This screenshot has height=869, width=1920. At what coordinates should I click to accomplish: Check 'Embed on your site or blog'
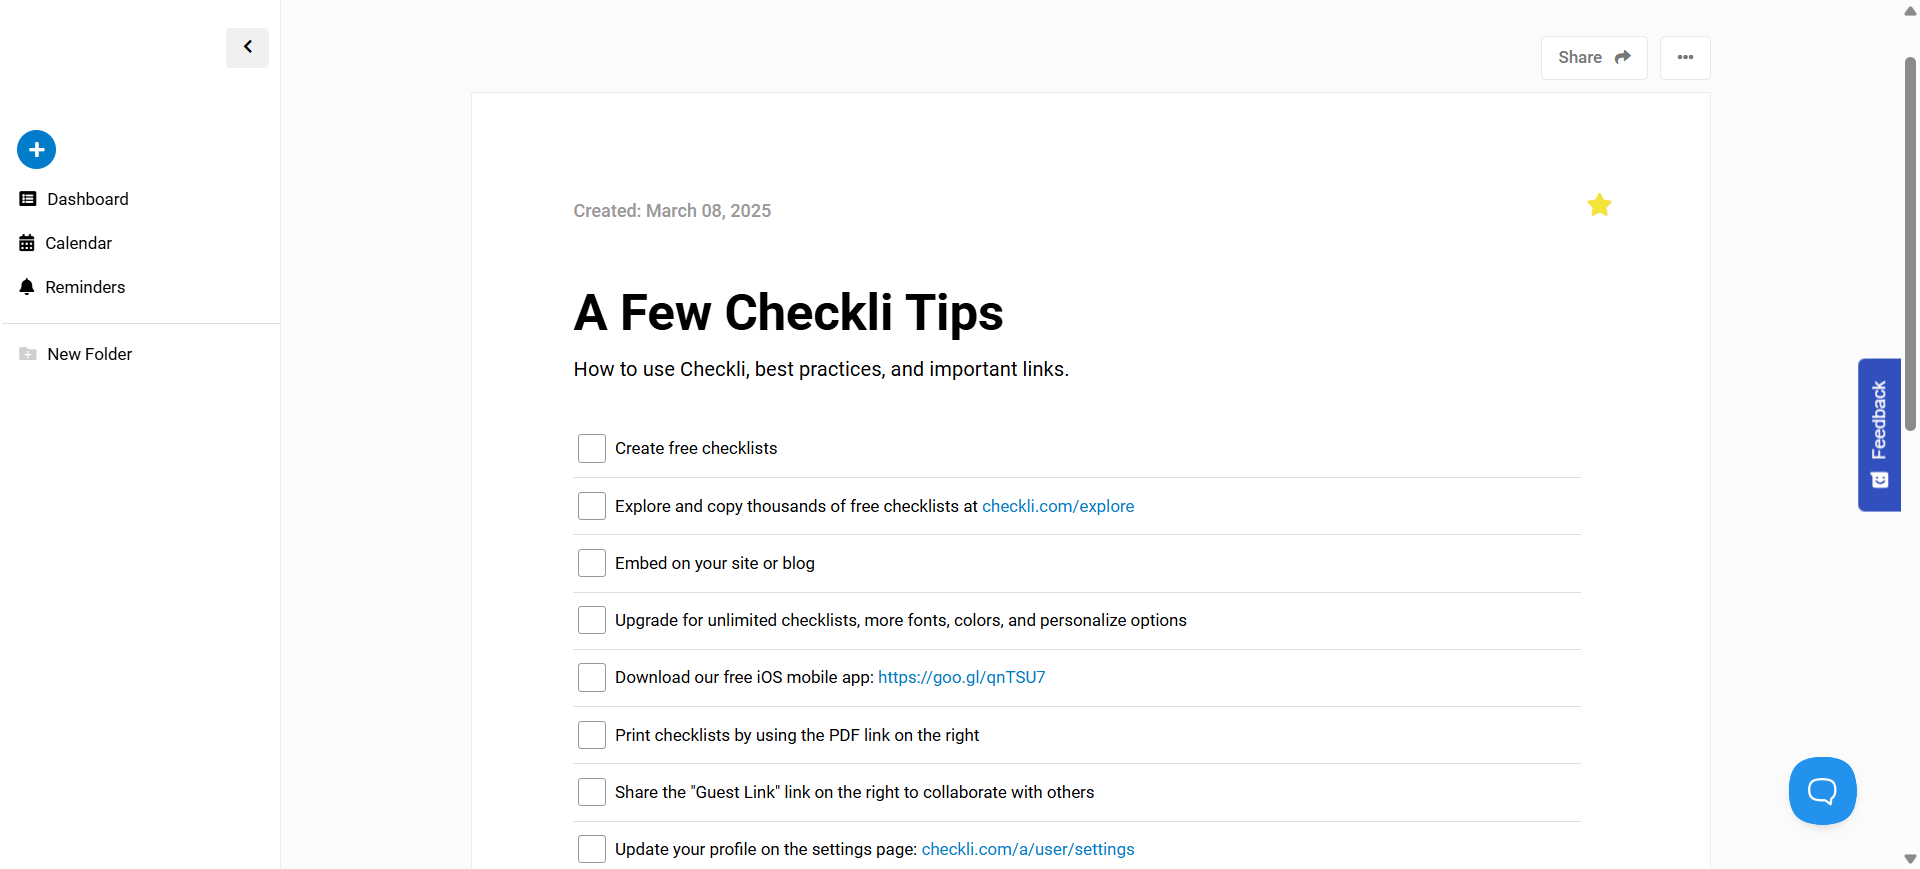(591, 563)
